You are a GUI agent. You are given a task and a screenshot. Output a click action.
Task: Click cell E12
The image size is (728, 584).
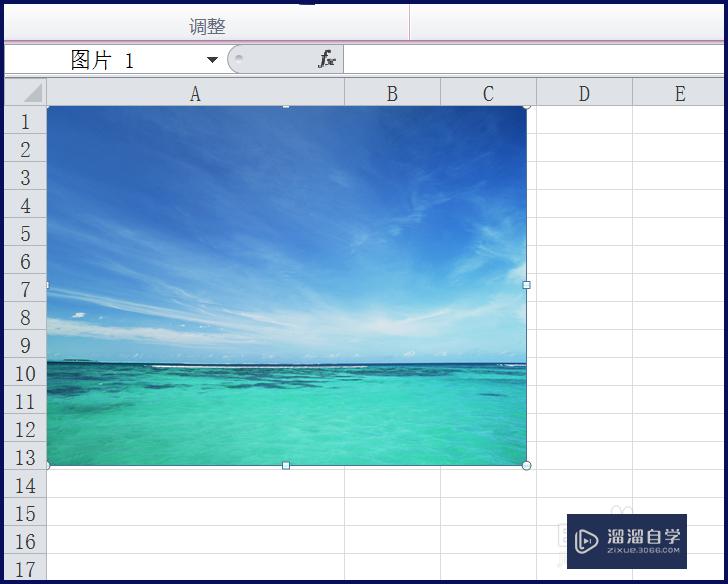pos(678,428)
